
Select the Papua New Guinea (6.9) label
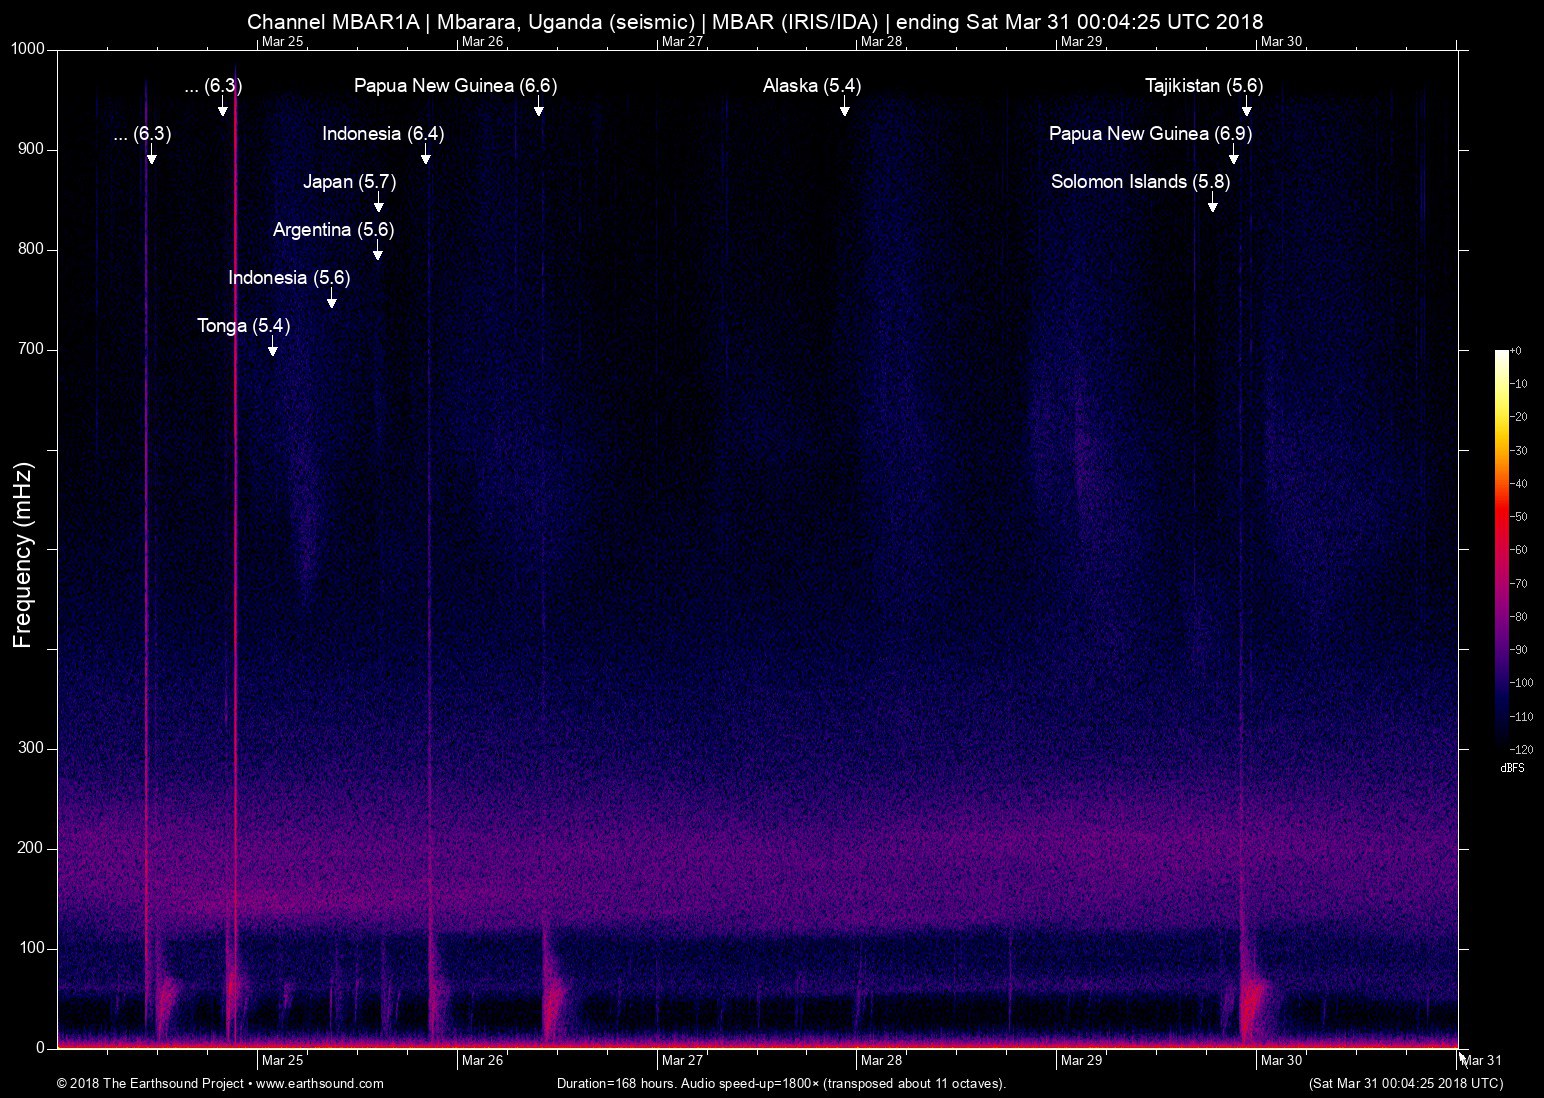tap(1150, 134)
